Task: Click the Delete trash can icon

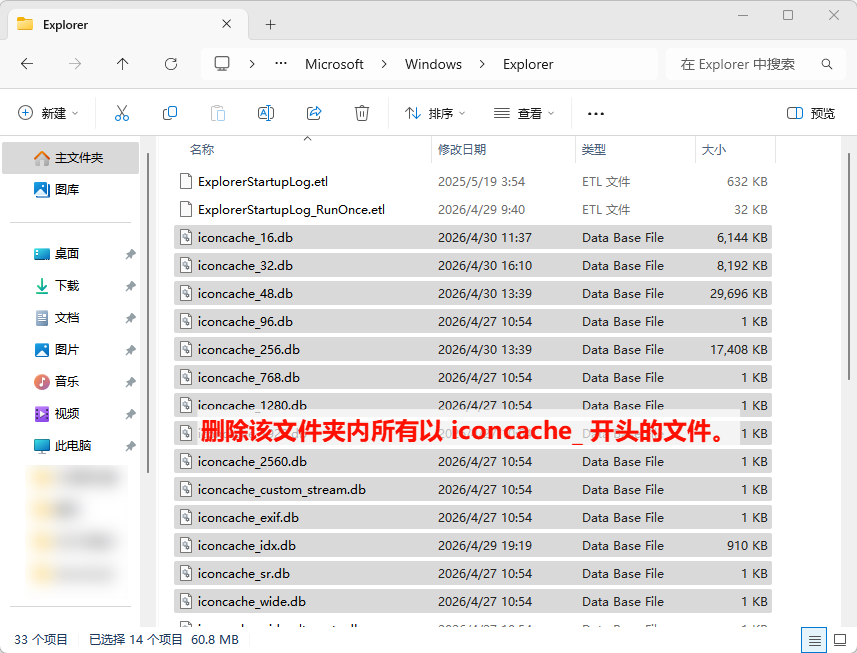Action: click(x=362, y=113)
